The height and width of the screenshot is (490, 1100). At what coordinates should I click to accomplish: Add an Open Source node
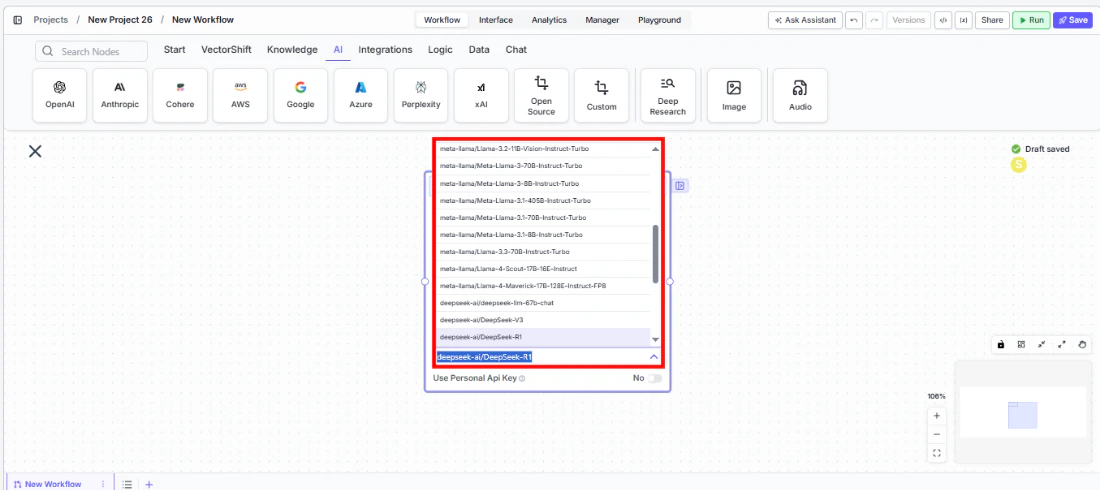pyautogui.click(x=541, y=95)
